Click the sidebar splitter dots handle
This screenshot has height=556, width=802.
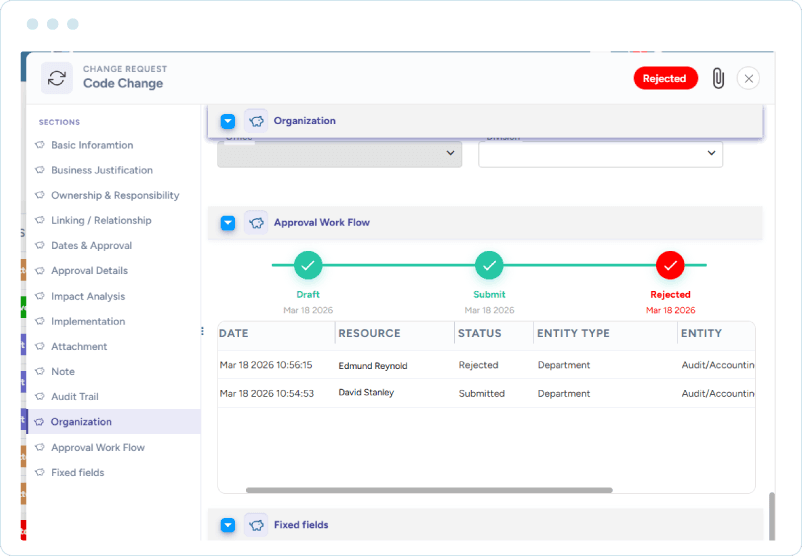(x=203, y=331)
